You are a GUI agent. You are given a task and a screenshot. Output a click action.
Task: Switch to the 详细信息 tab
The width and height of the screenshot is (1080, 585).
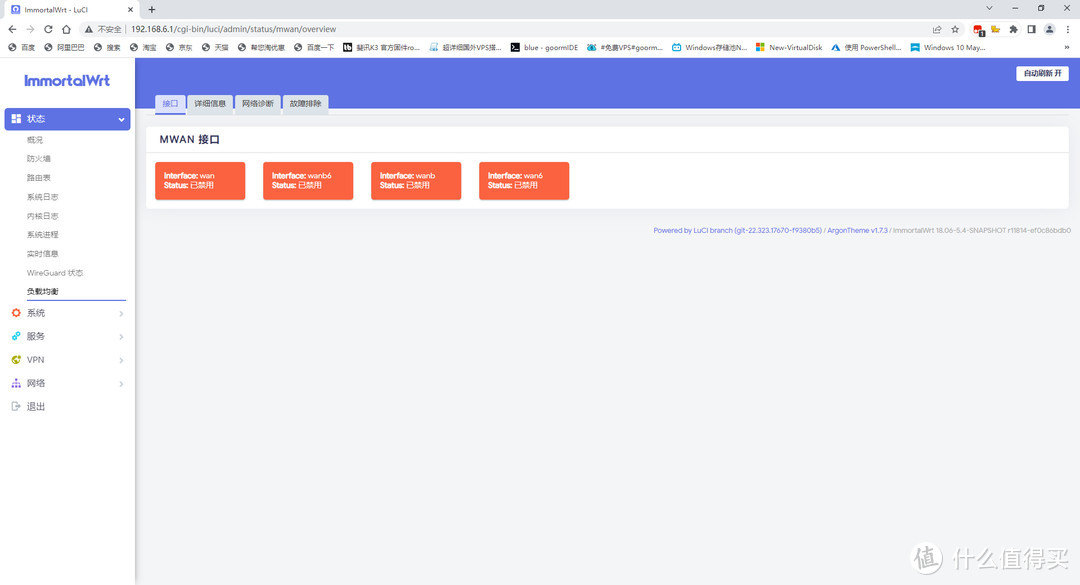[210, 103]
